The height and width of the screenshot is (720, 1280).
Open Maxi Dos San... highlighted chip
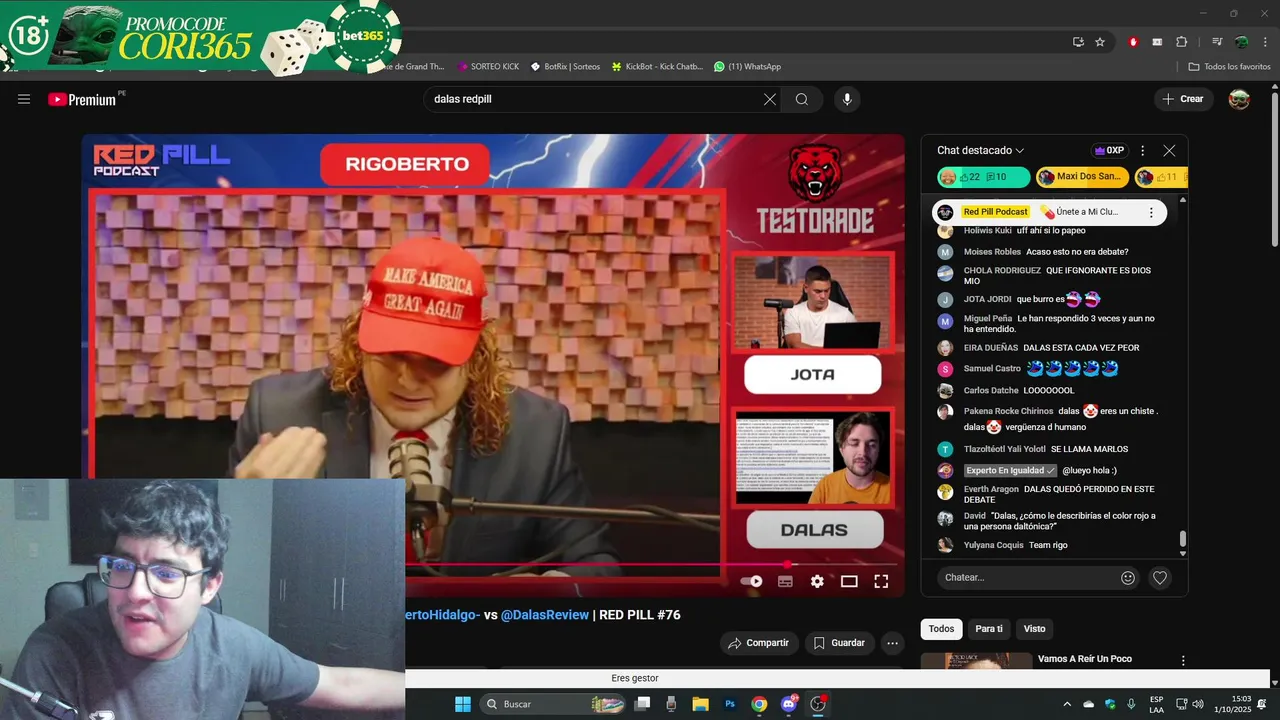pyautogui.click(x=1082, y=177)
